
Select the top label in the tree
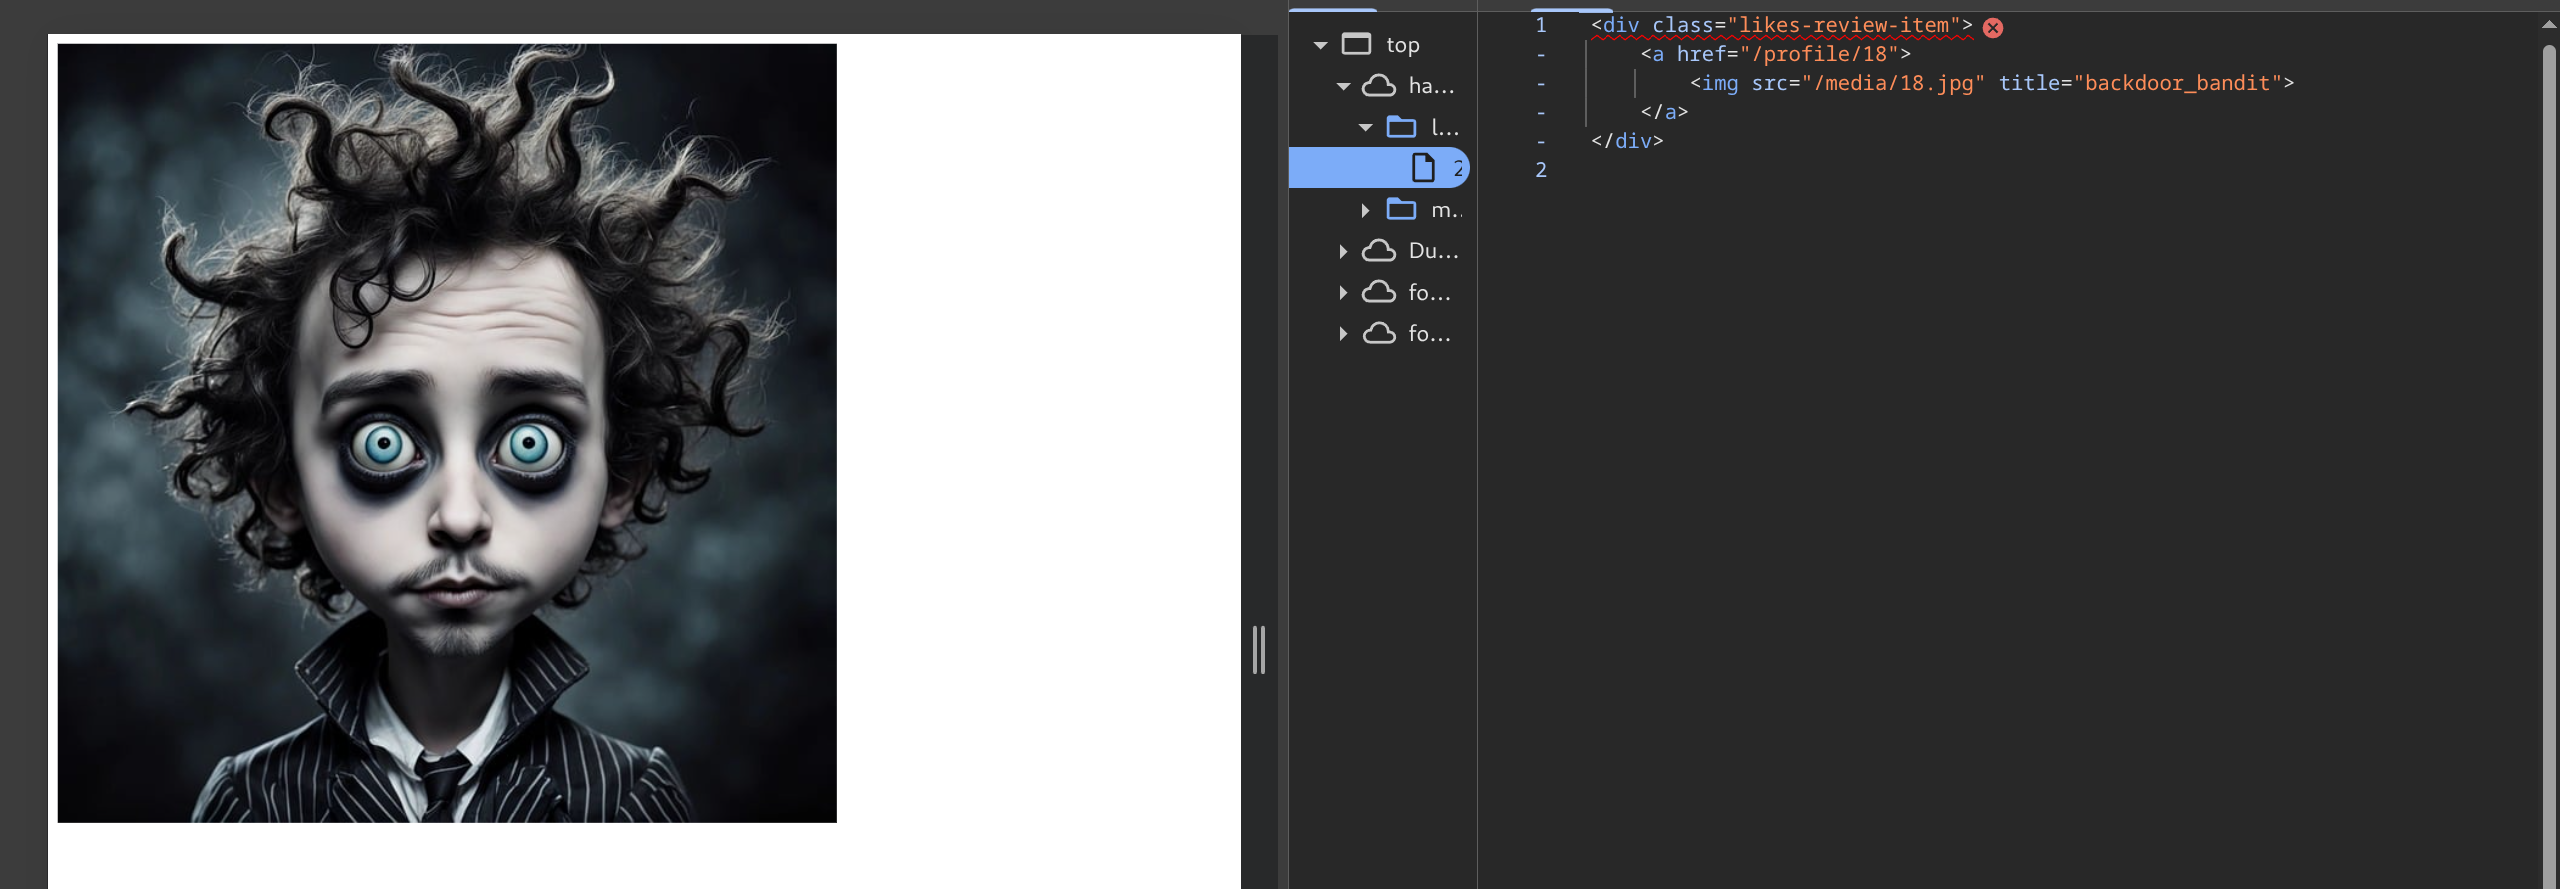click(1402, 45)
